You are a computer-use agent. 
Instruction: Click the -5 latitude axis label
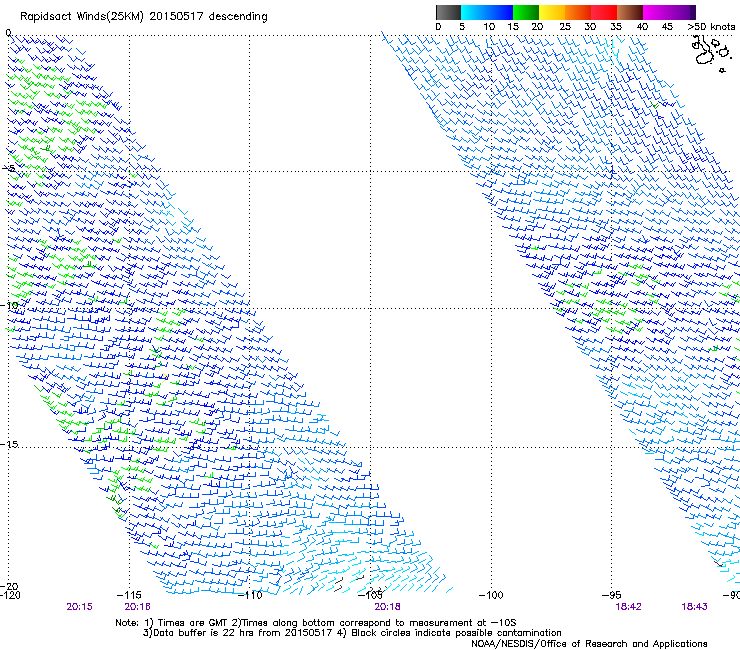point(8,168)
